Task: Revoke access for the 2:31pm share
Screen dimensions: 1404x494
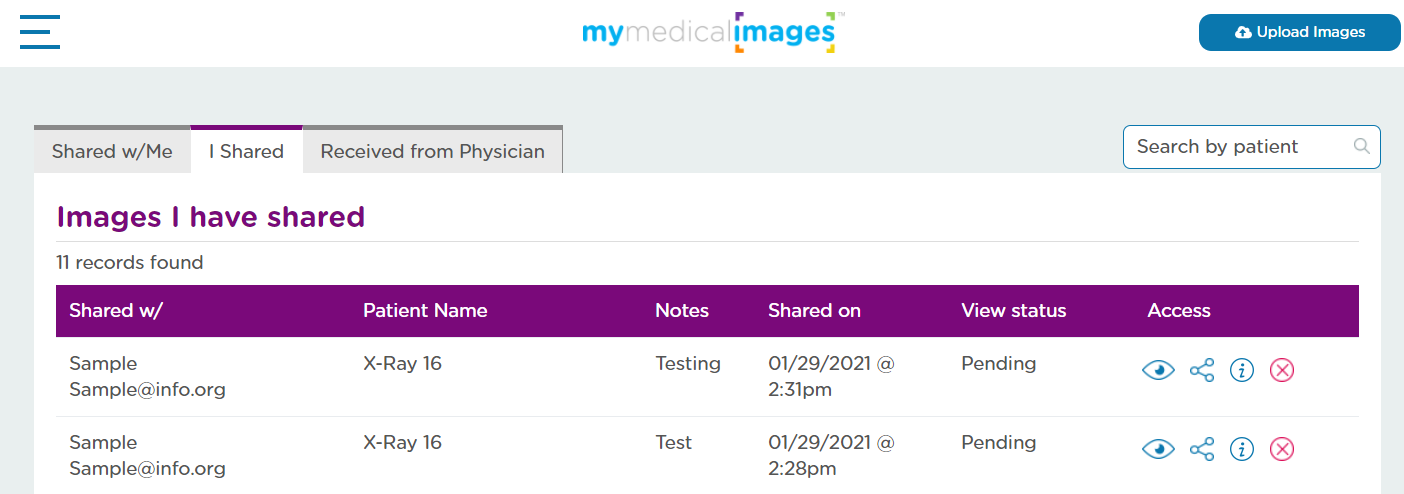Action: 1282,371
